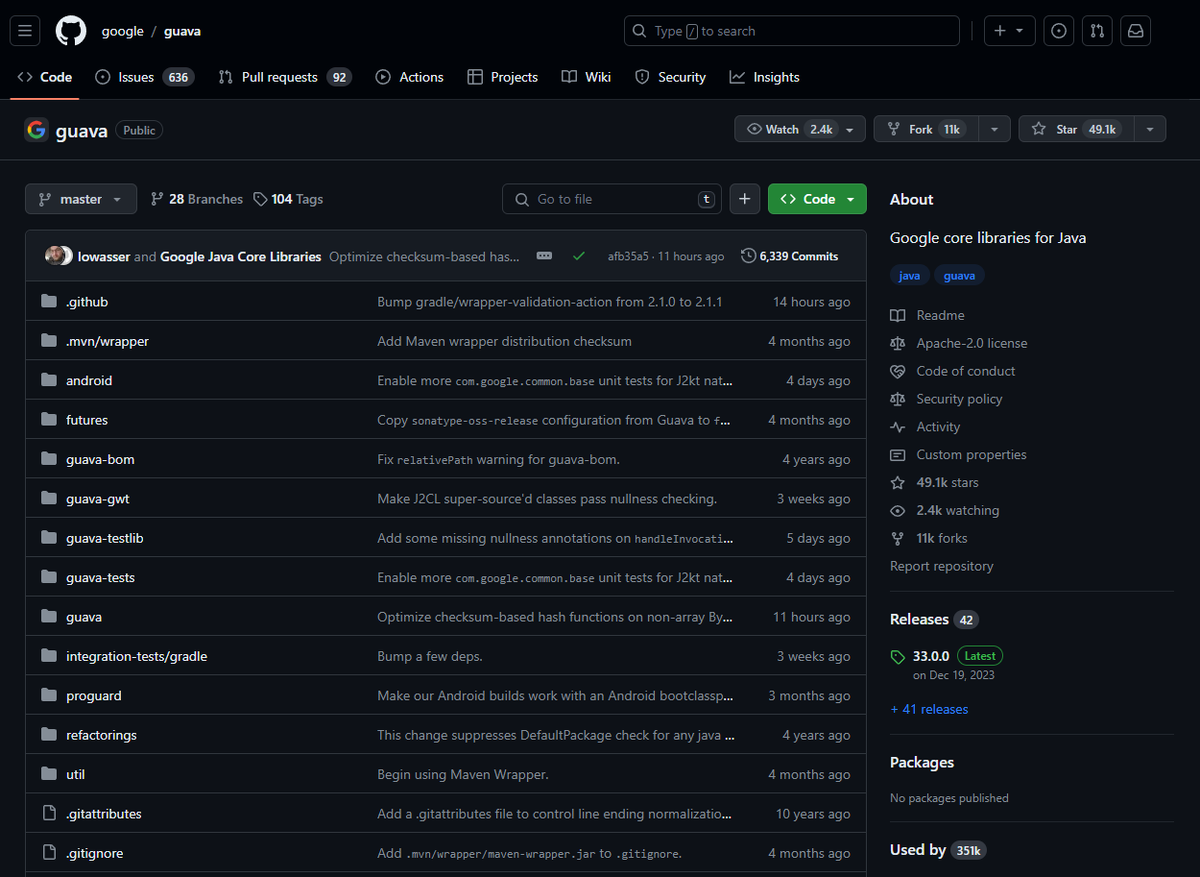Switch to the Projects tab
Image resolution: width=1200 pixels, height=877 pixels.
click(x=502, y=77)
